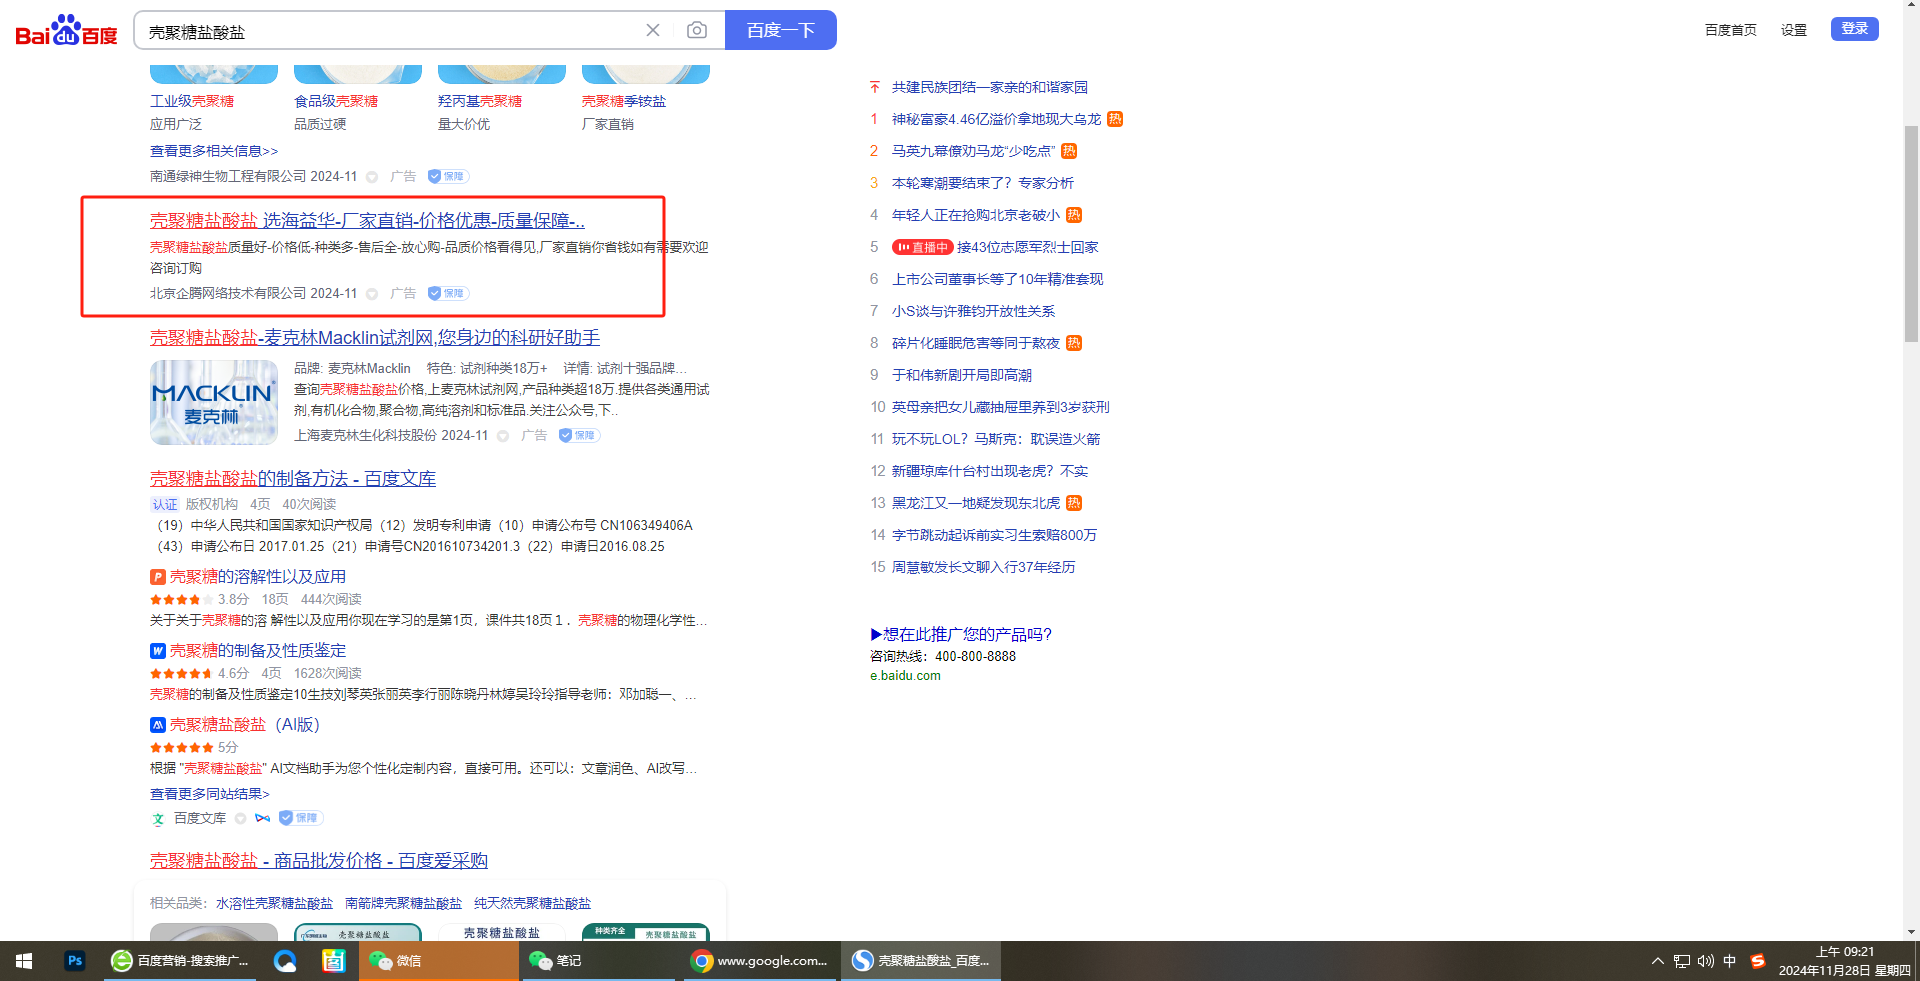Open the 工业级壳聚糖 product link
Viewport: 1920px width, 981px height.
[192, 101]
